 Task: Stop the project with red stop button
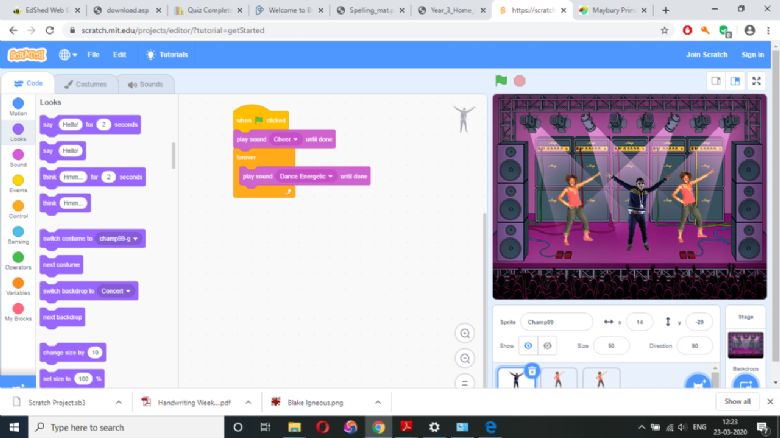tap(519, 81)
